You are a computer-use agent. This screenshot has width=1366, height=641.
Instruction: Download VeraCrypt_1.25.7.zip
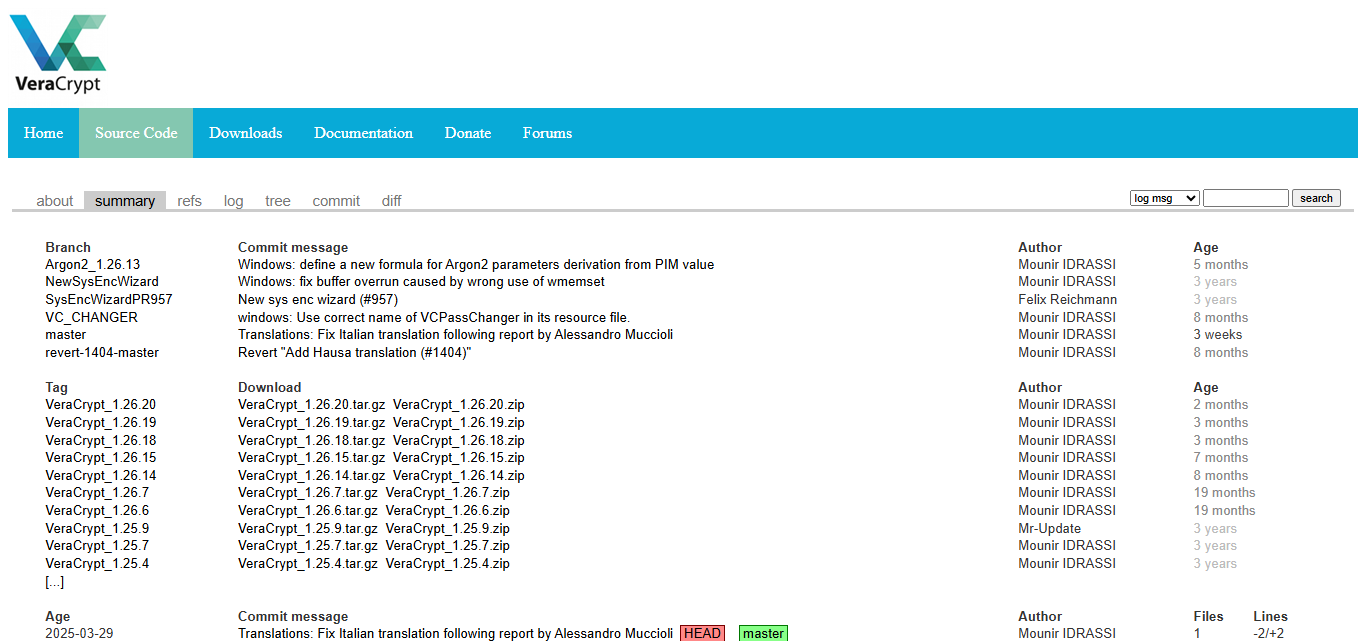pos(448,545)
